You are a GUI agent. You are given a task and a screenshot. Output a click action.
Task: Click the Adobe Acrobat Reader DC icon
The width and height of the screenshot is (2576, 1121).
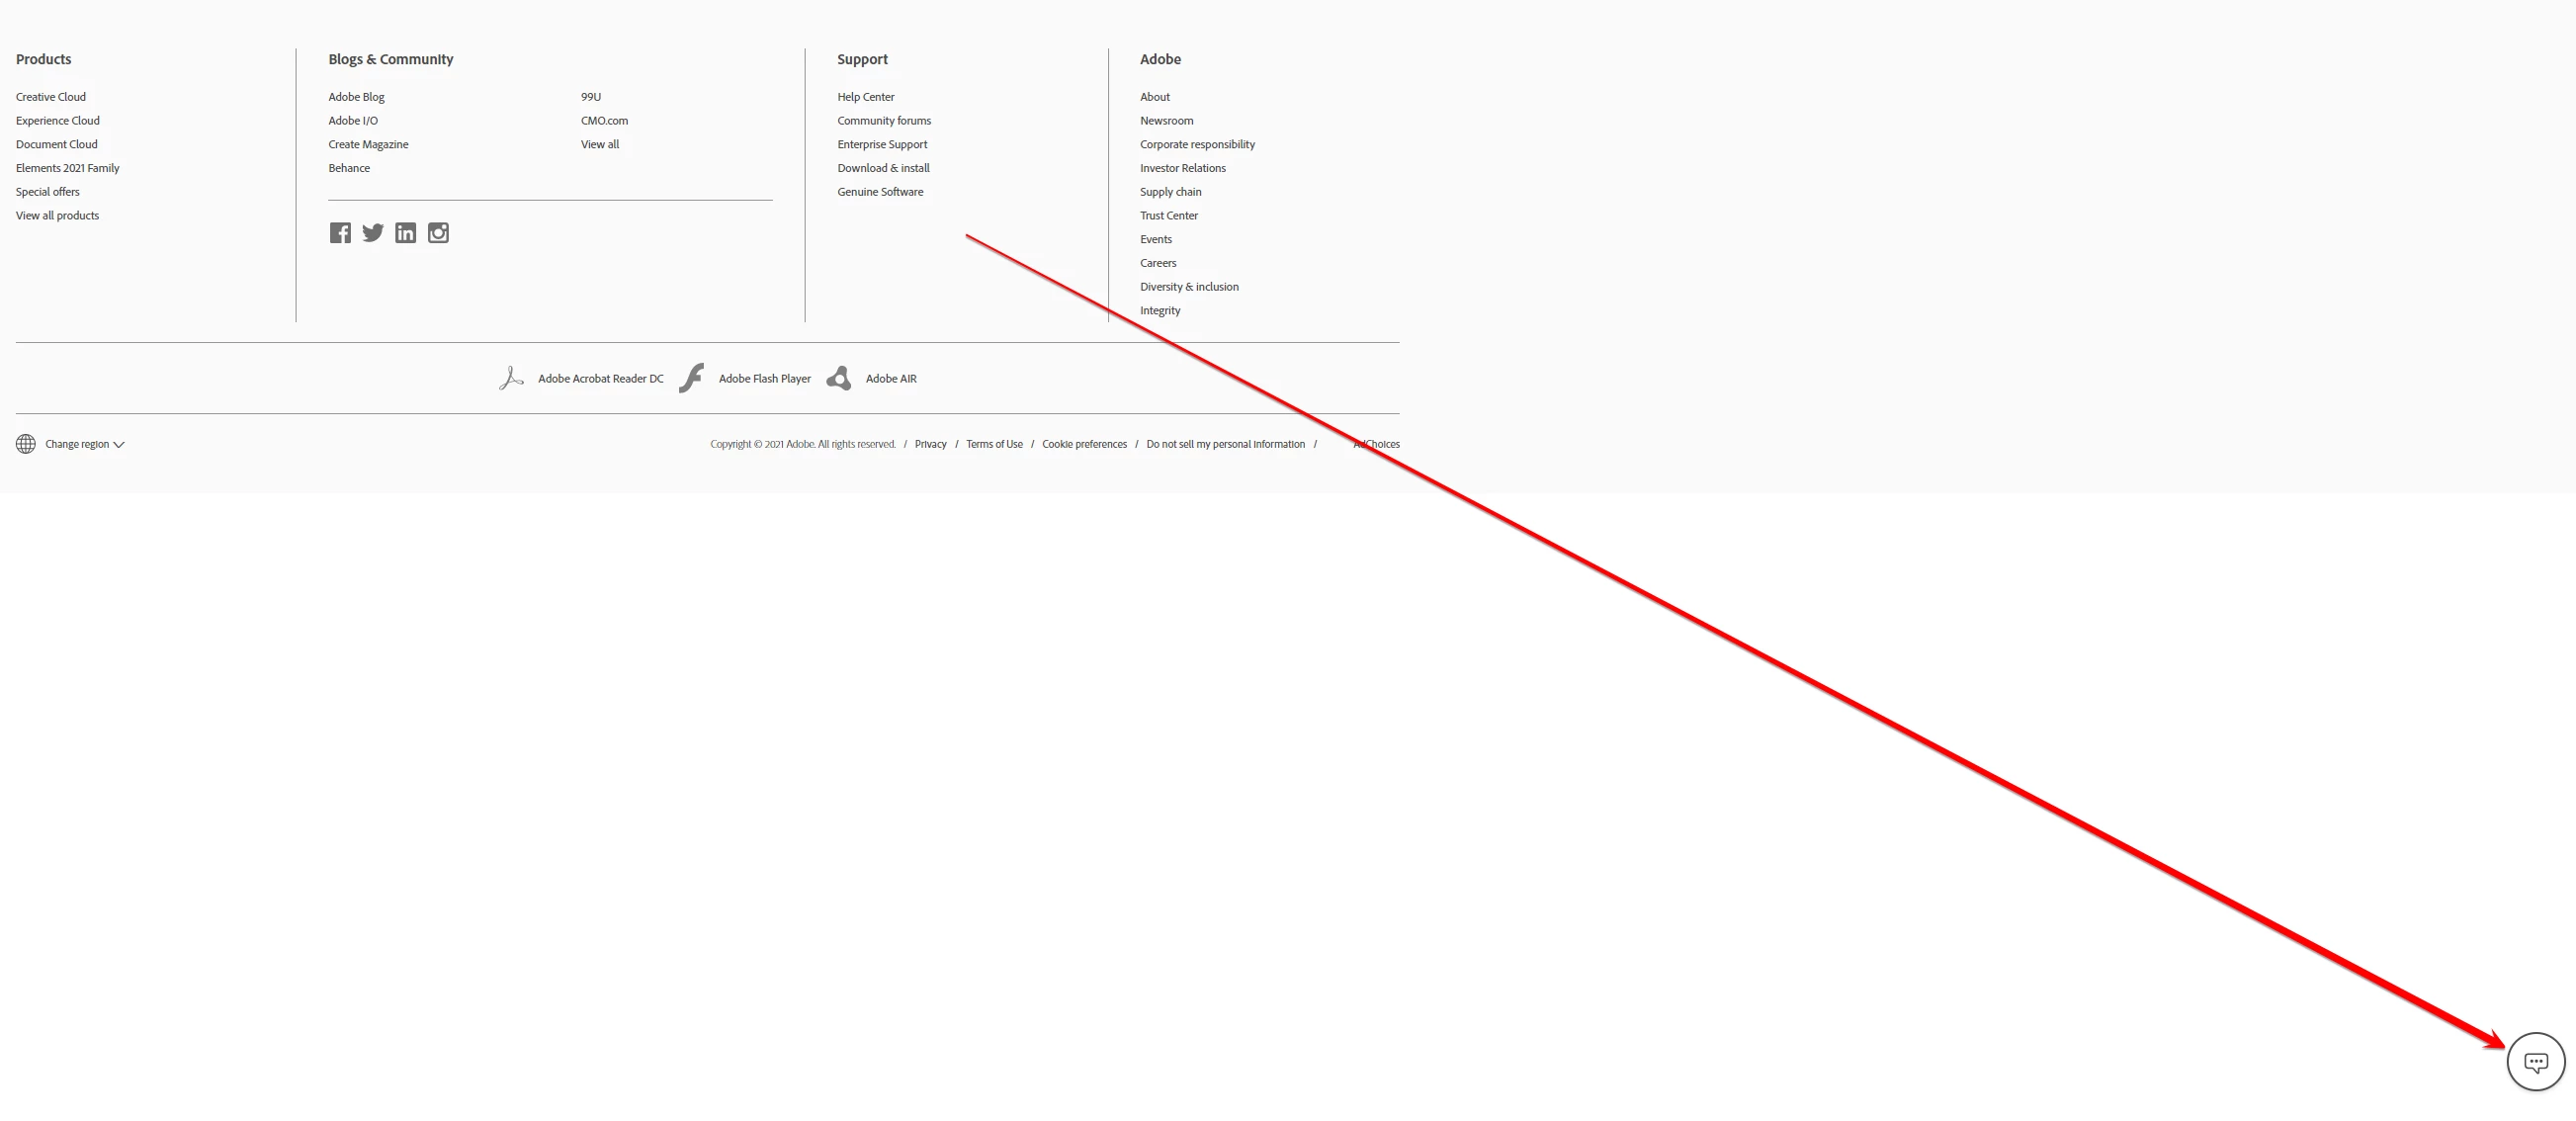tap(511, 378)
